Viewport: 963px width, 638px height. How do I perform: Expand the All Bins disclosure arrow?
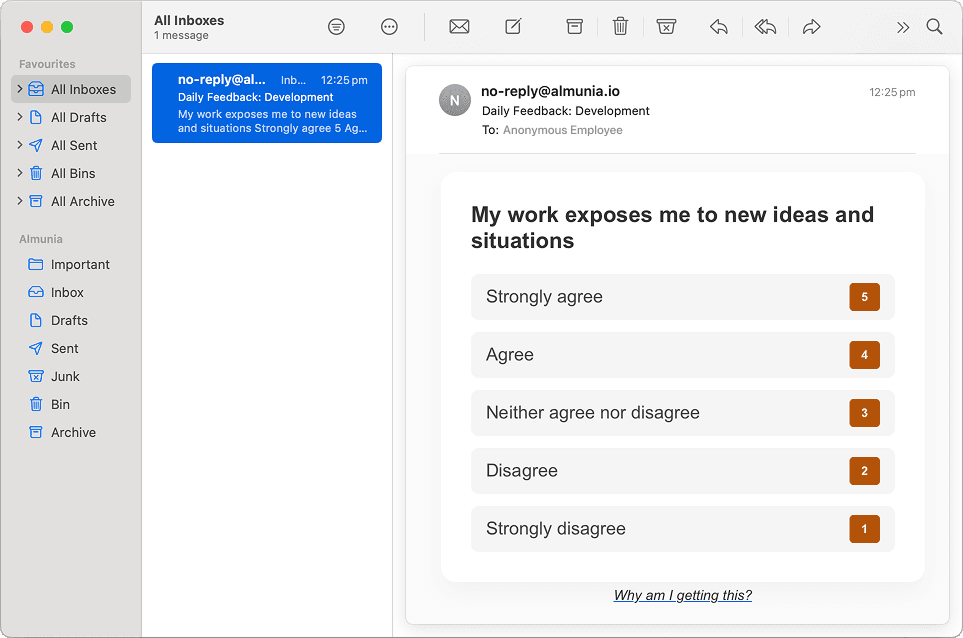click(x=20, y=173)
